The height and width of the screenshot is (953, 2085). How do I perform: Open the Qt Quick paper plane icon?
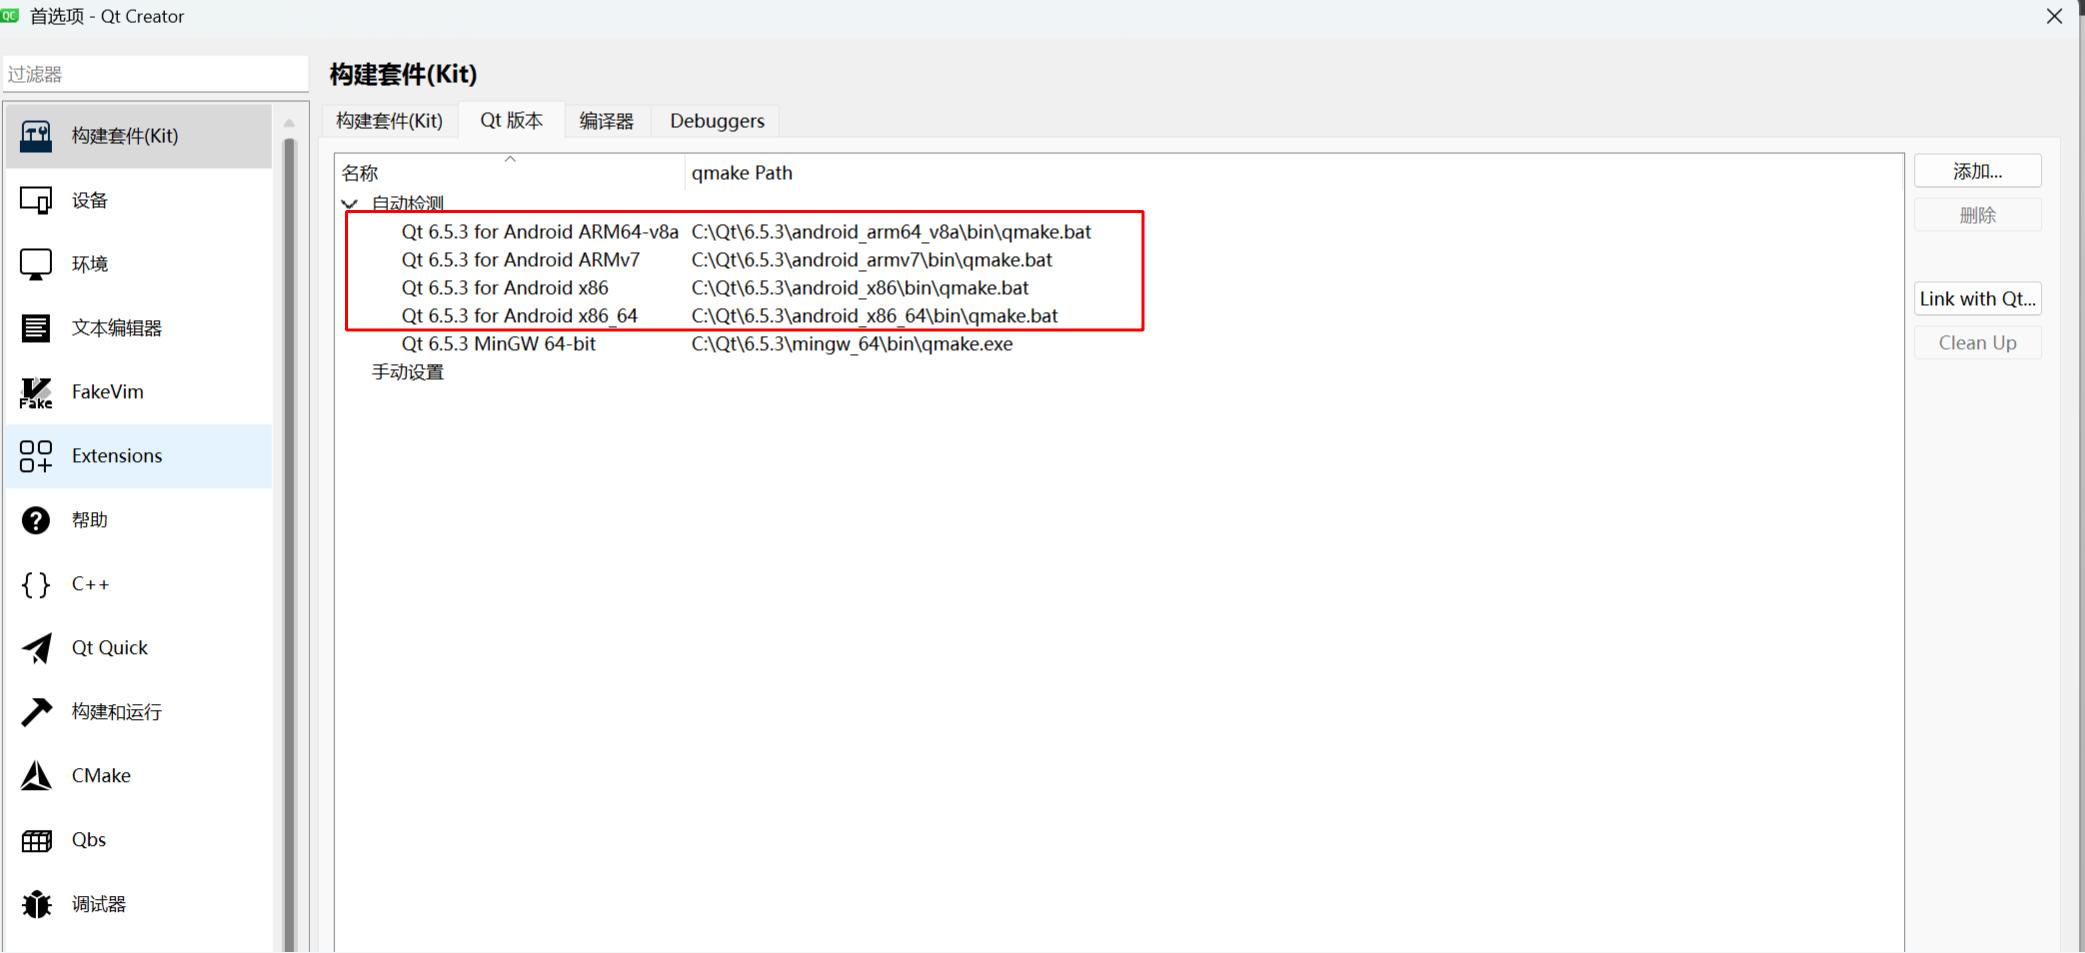click(36, 648)
